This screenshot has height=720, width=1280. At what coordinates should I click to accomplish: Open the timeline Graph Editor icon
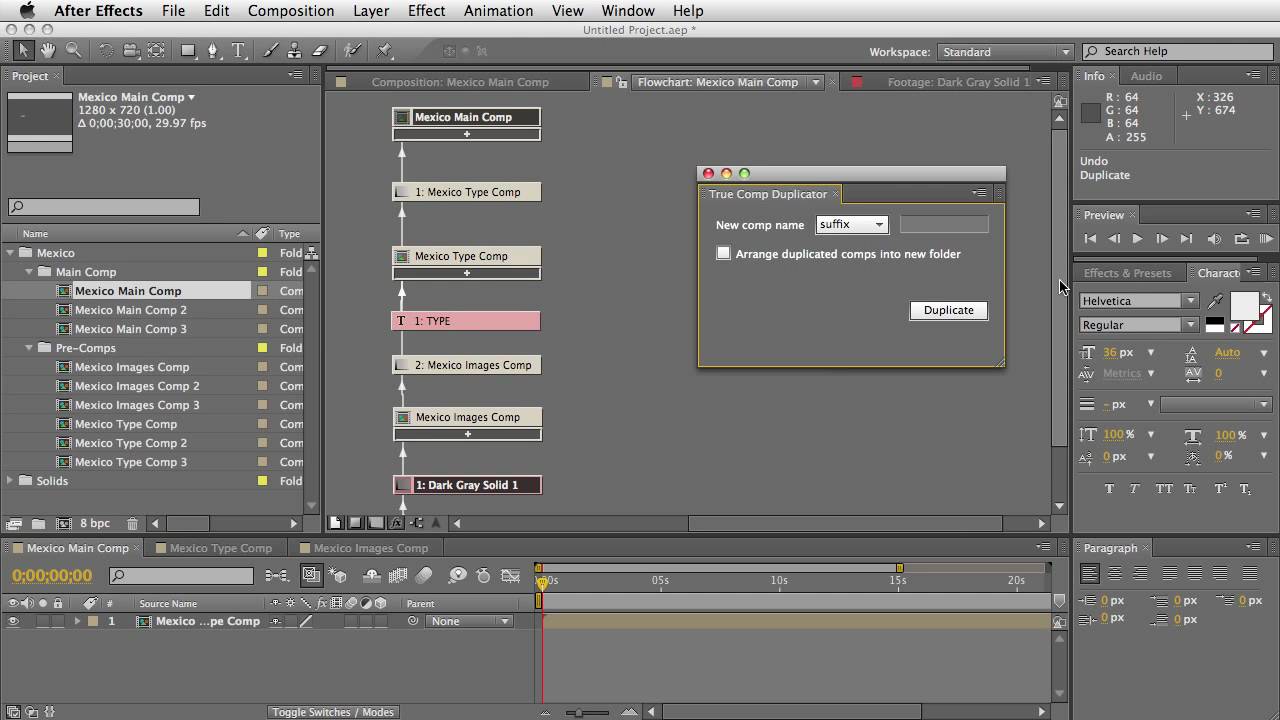click(510, 575)
